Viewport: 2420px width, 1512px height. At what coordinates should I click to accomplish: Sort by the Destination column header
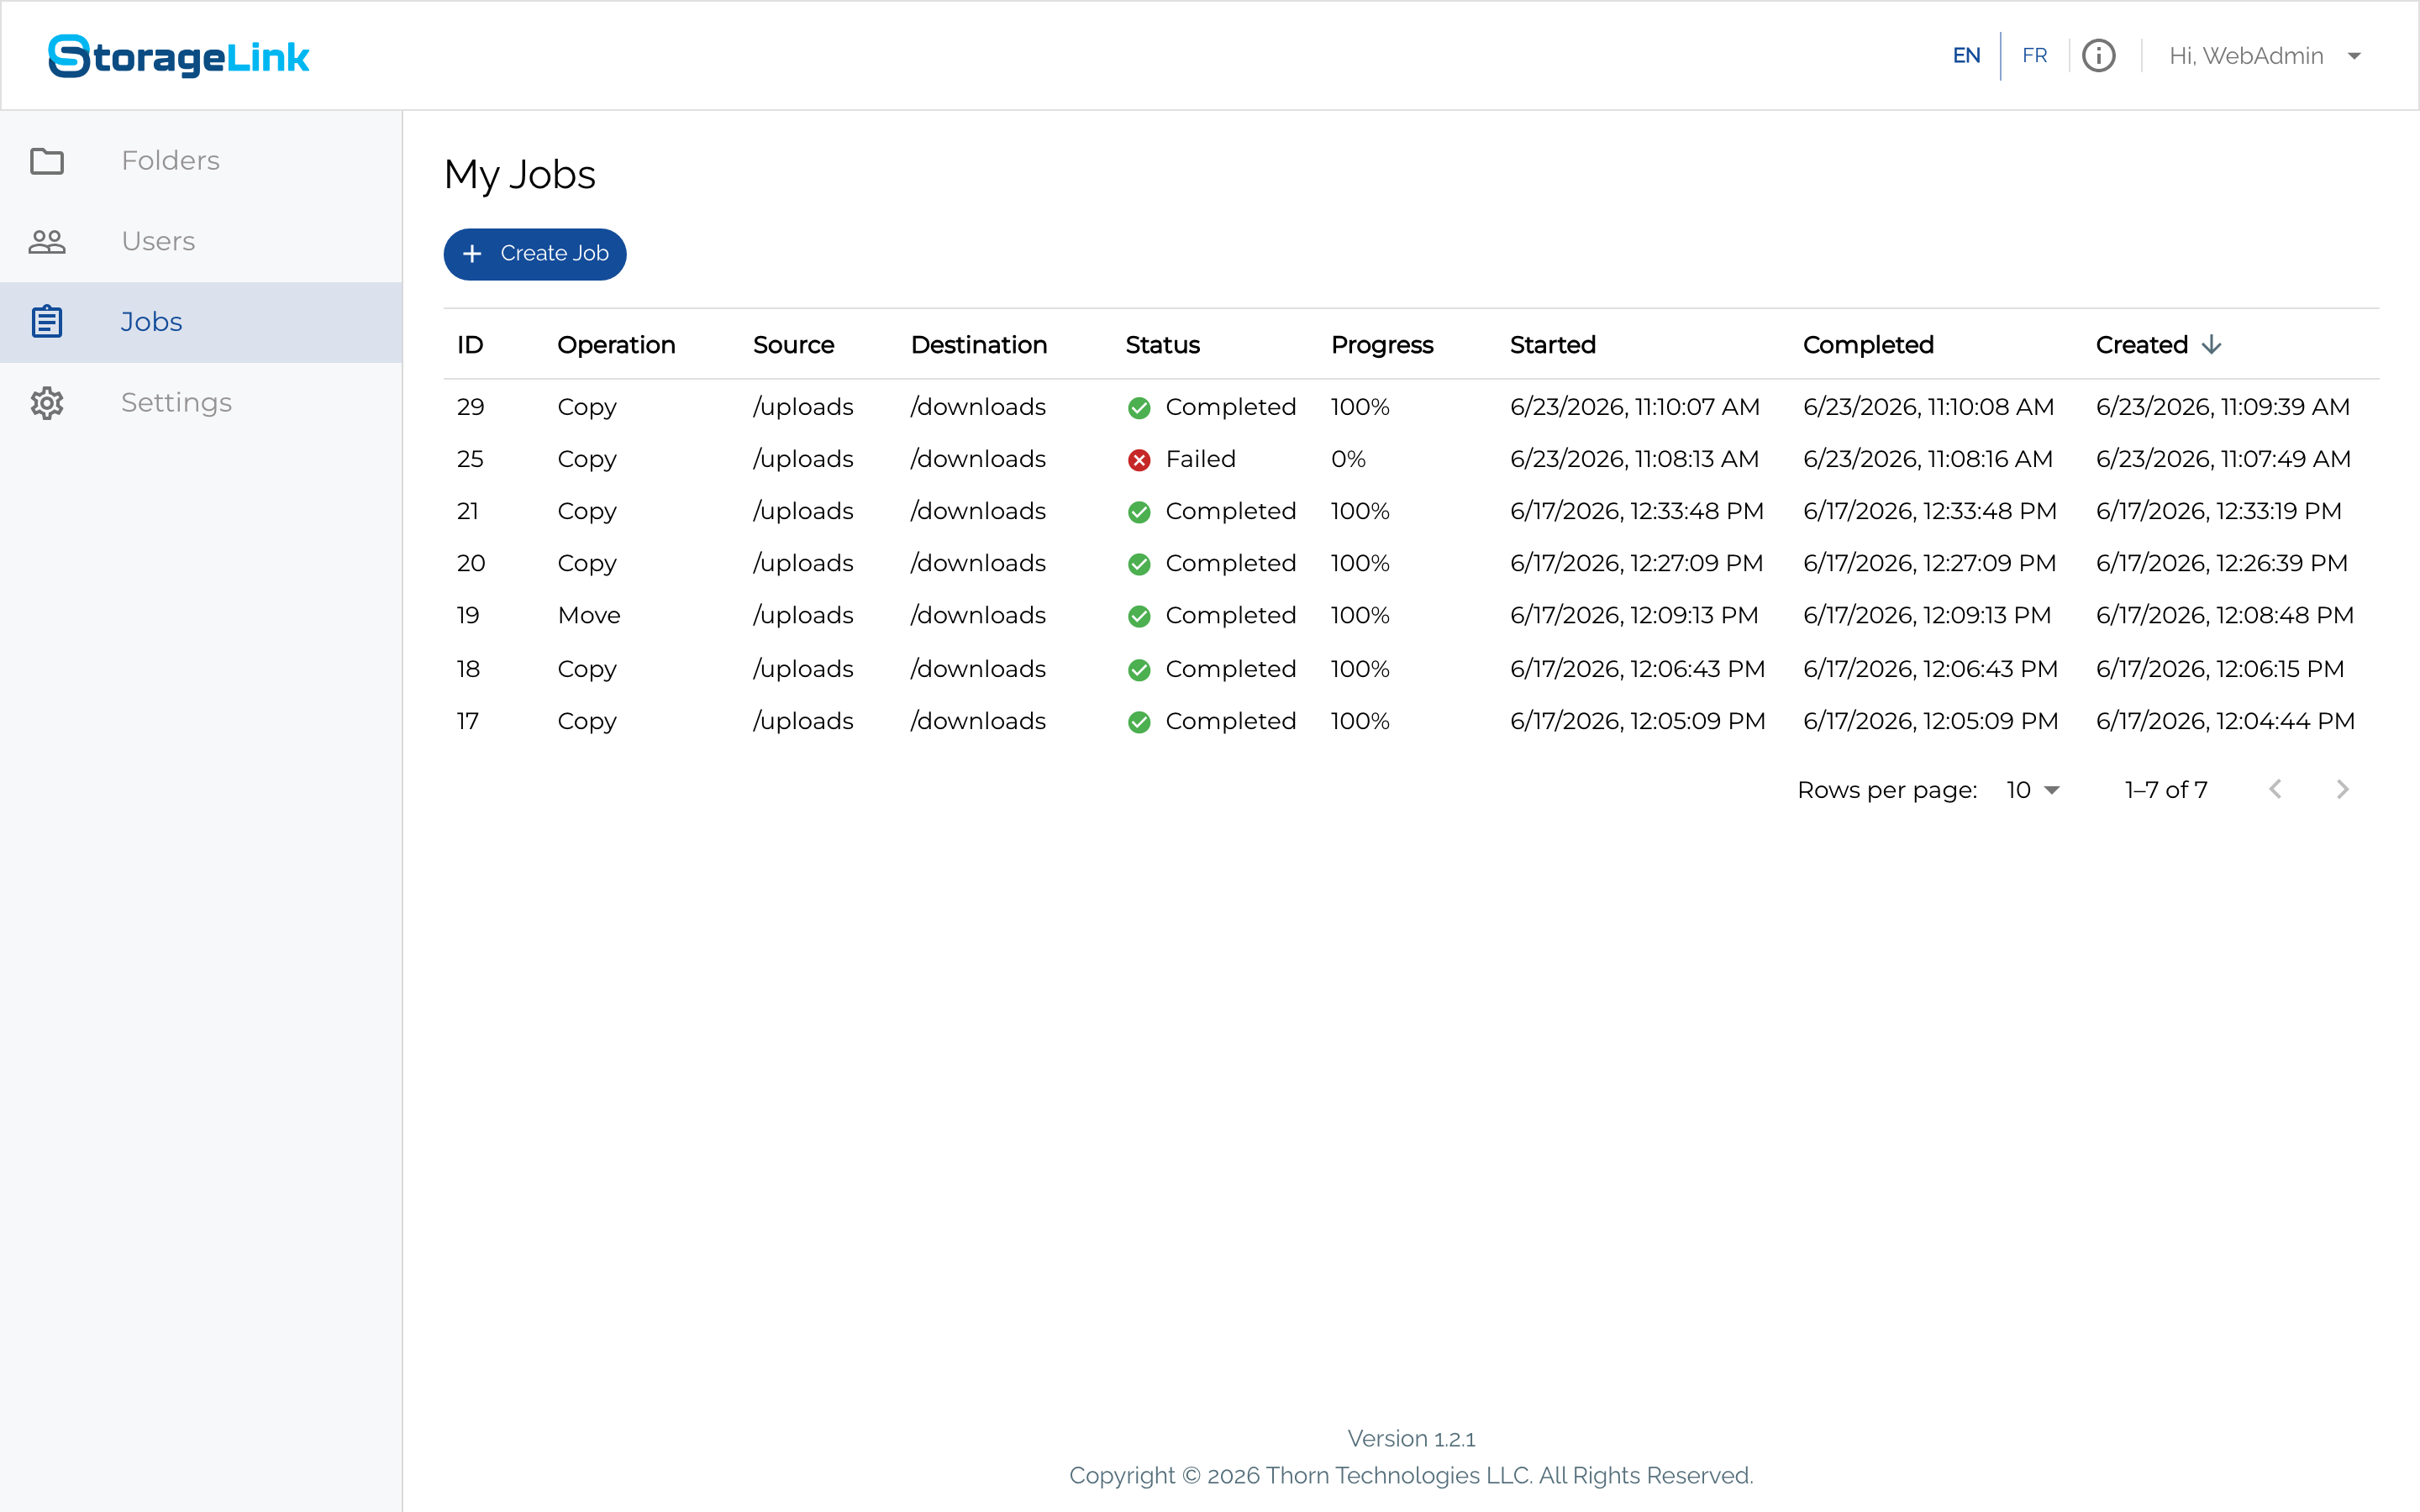pyautogui.click(x=979, y=345)
